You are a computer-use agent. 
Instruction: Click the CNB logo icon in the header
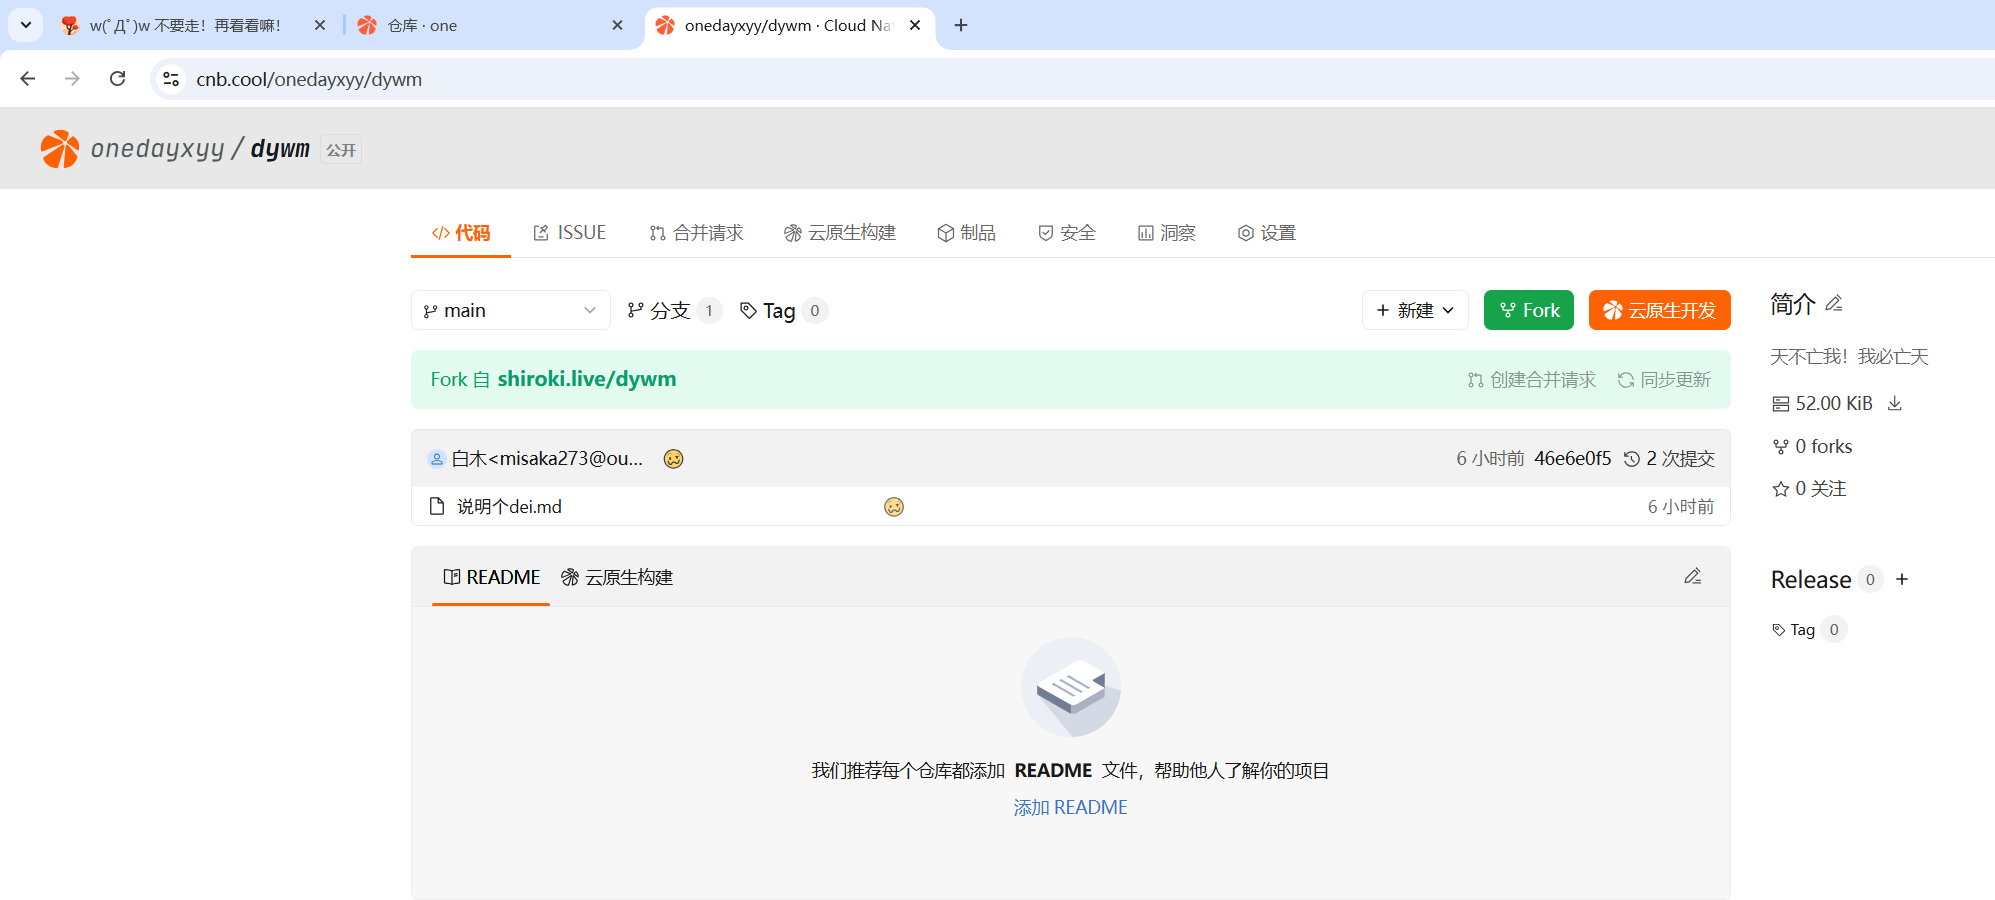pyautogui.click(x=60, y=149)
